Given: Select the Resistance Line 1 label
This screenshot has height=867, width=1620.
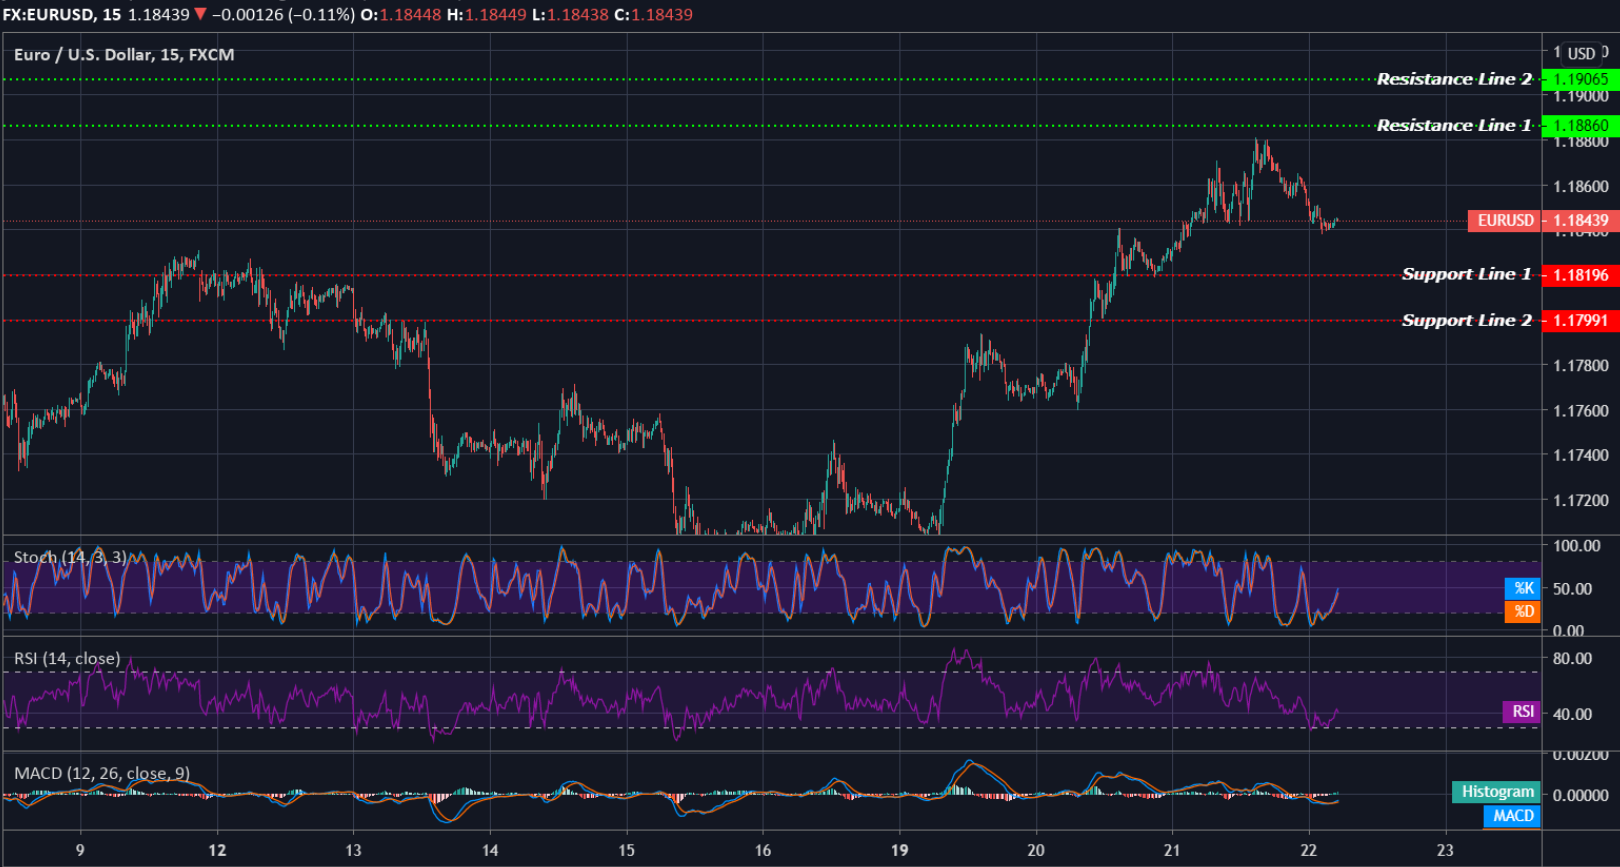Looking at the screenshot, I should (x=1453, y=125).
